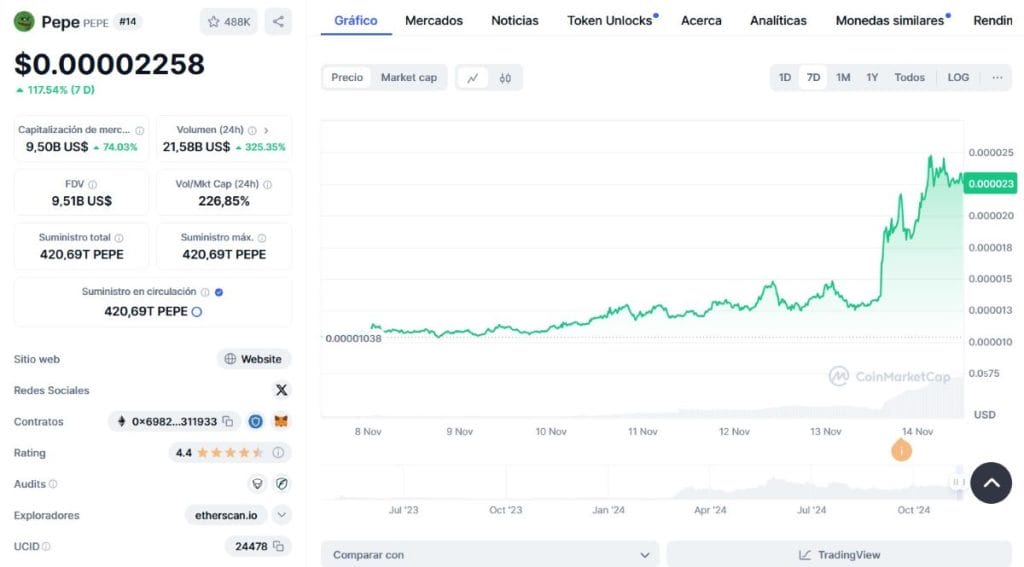
Task: Select the Precio chart mode
Action: [347, 77]
